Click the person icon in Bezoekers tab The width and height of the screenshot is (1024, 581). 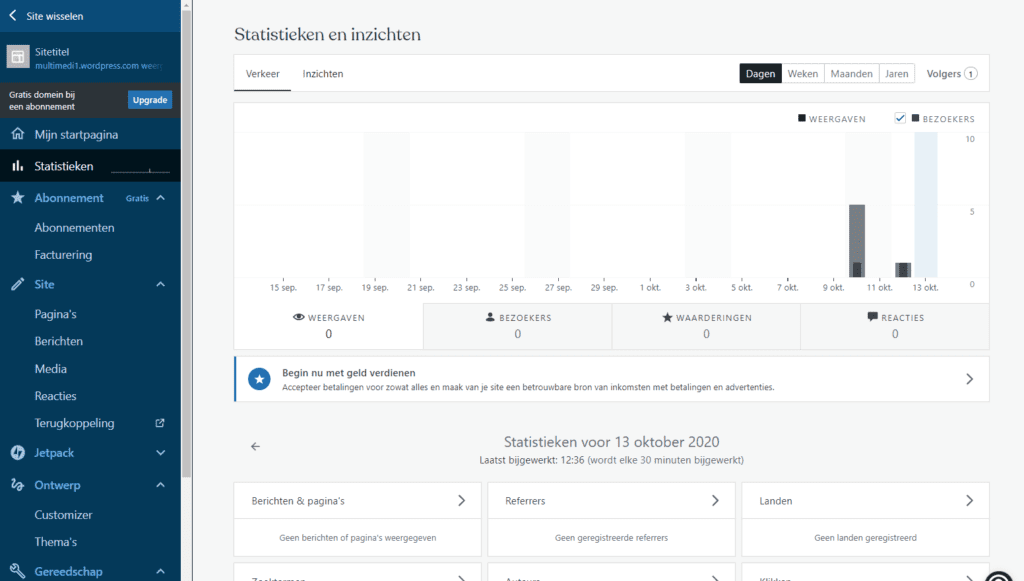(490, 317)
